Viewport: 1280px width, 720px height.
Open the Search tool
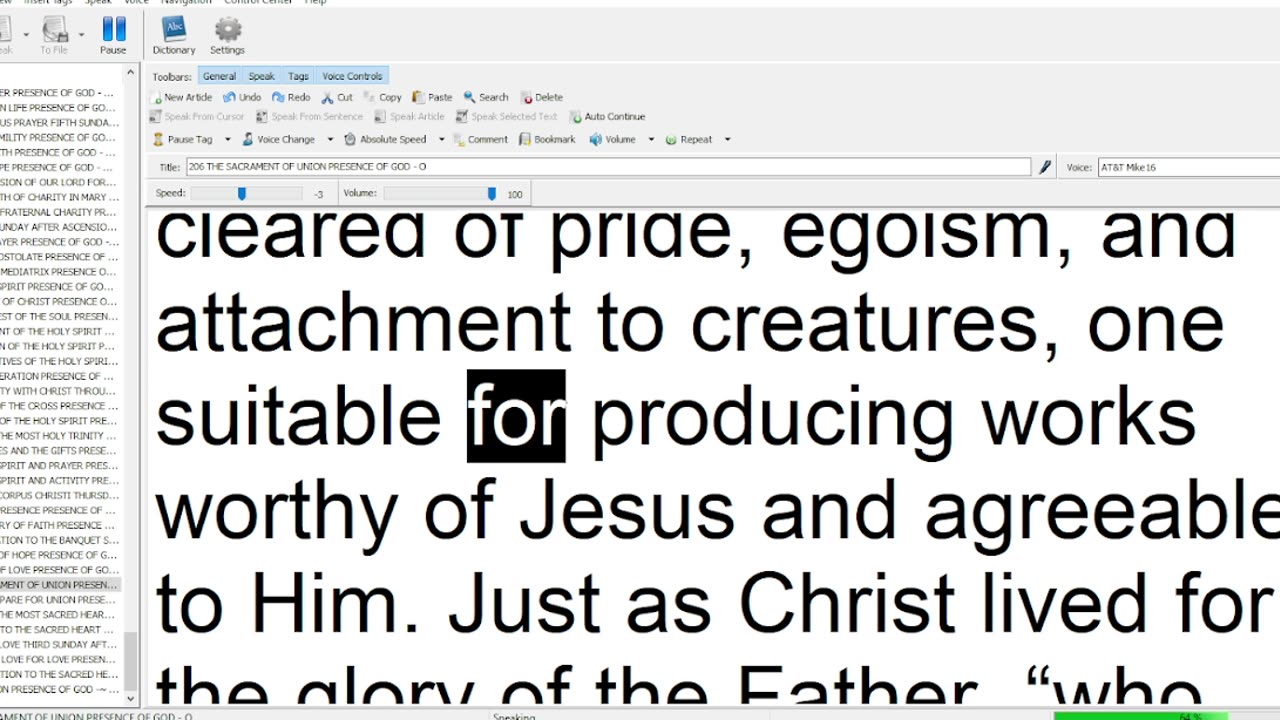tap(486, 97)
